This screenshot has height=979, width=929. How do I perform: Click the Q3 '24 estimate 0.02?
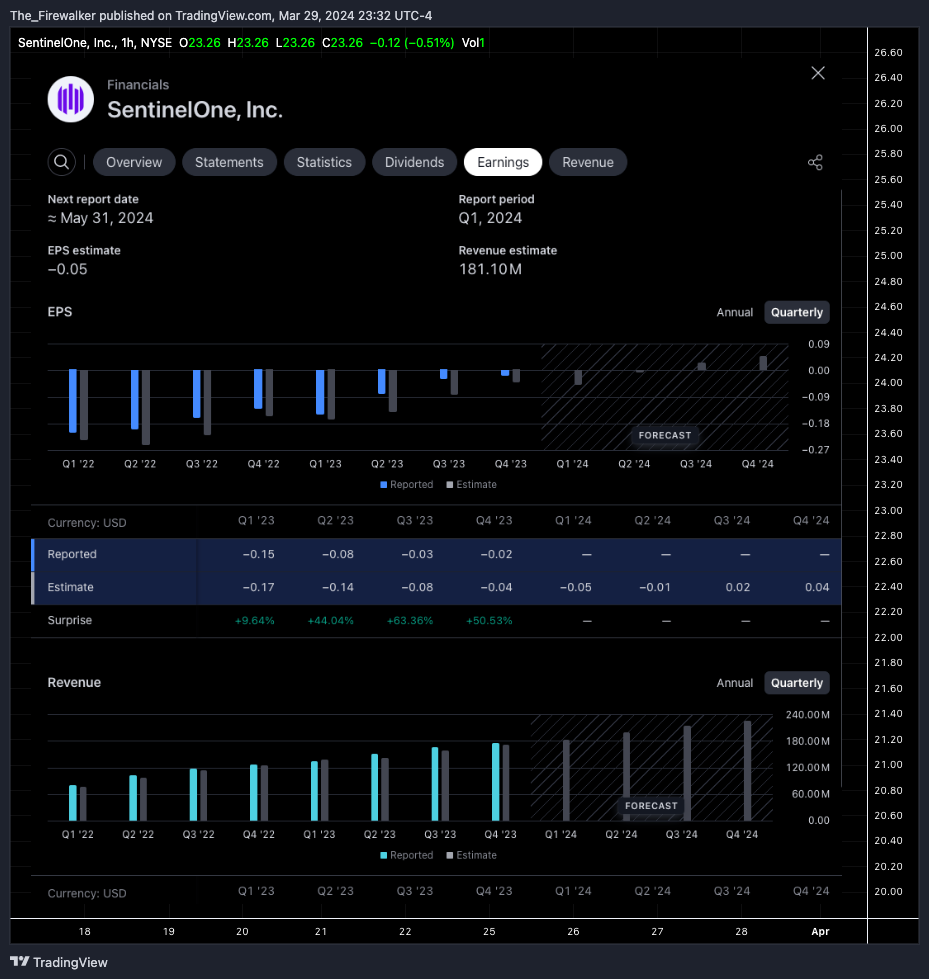pyautogui.click(x=737, y=588)
